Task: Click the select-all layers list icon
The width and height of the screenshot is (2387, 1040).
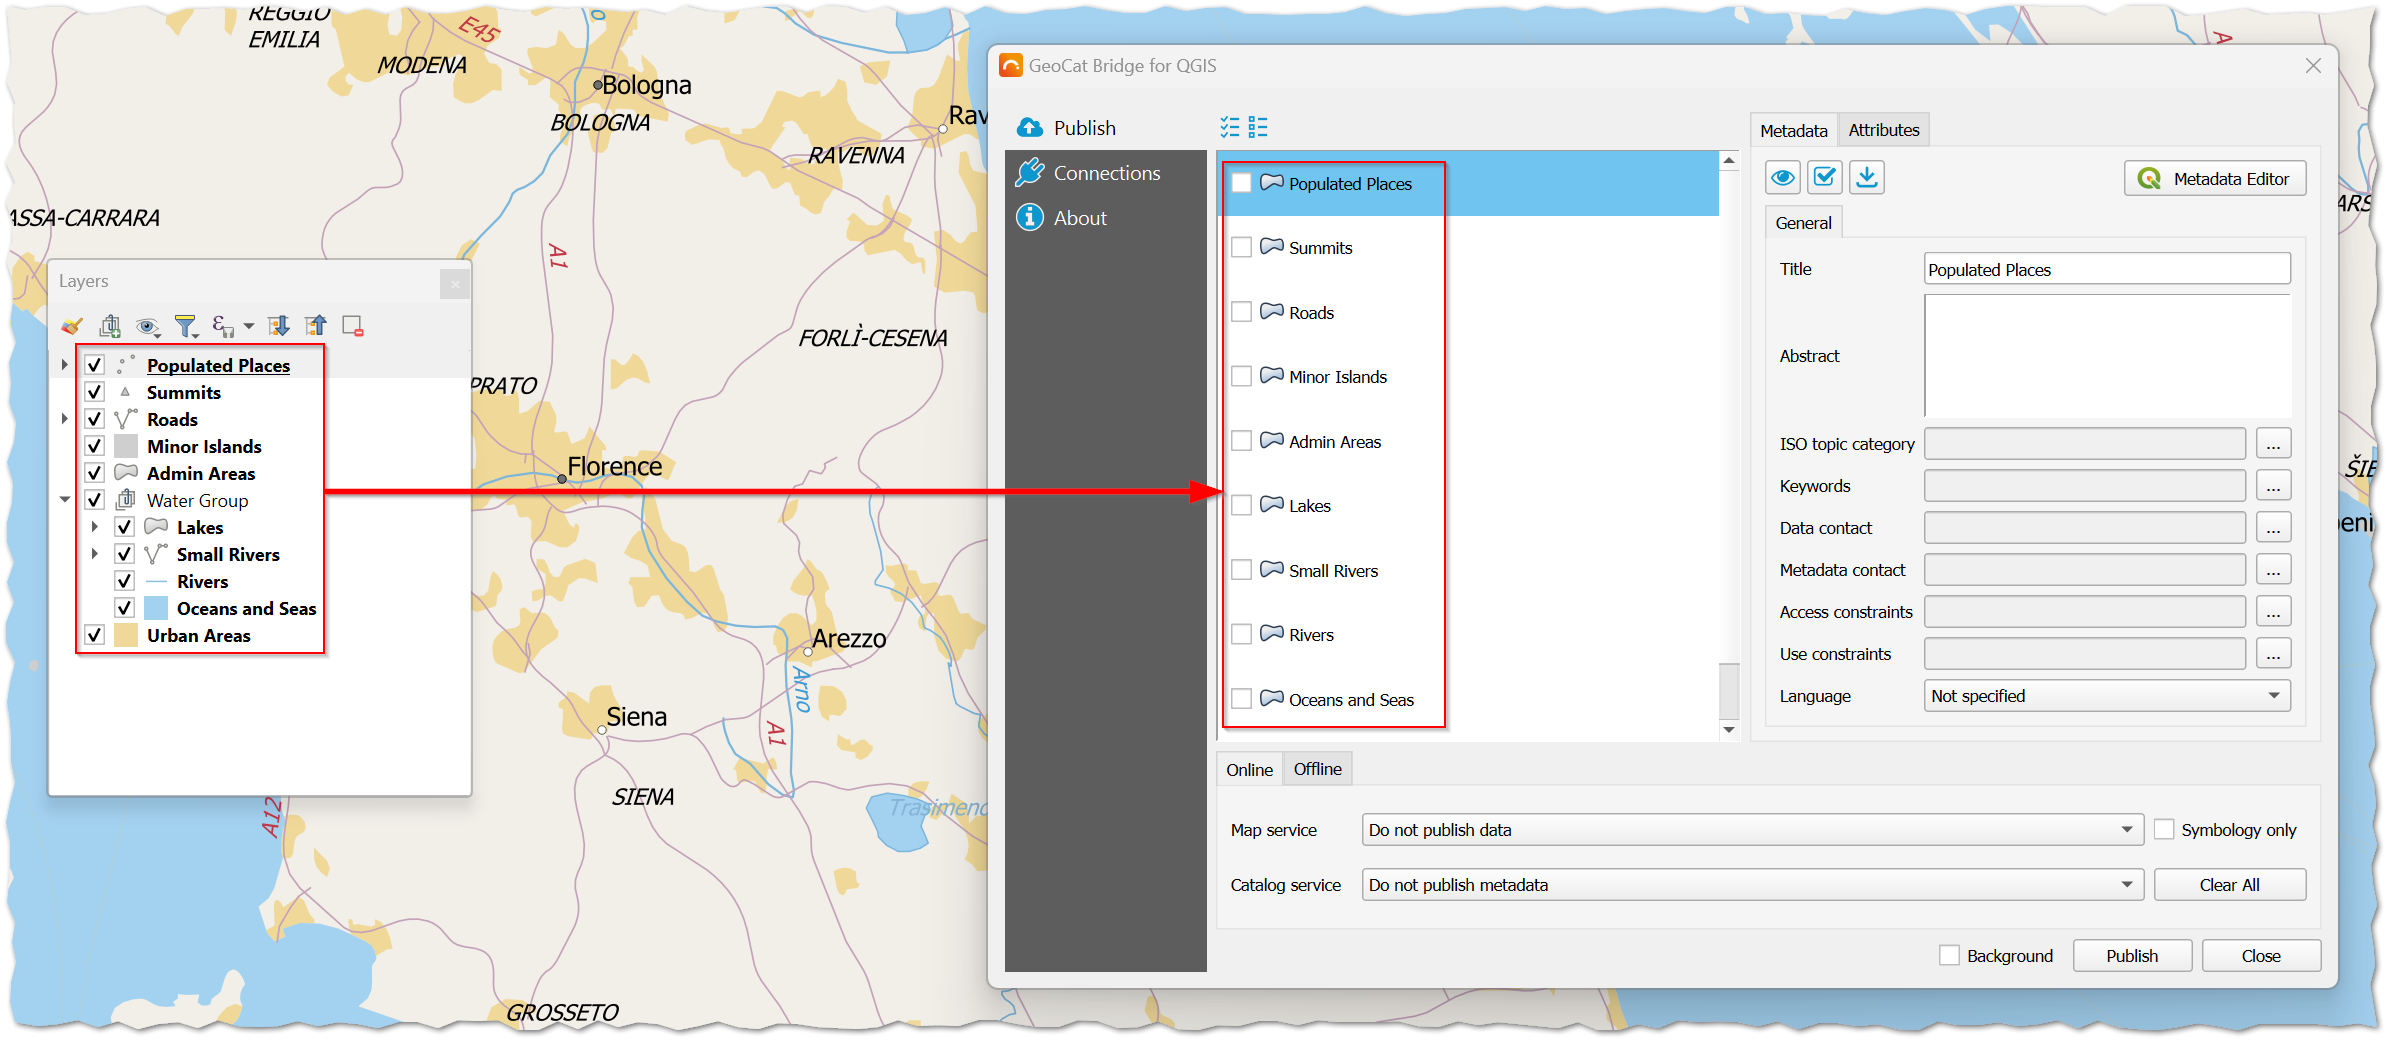Action: pos(1231,126)
